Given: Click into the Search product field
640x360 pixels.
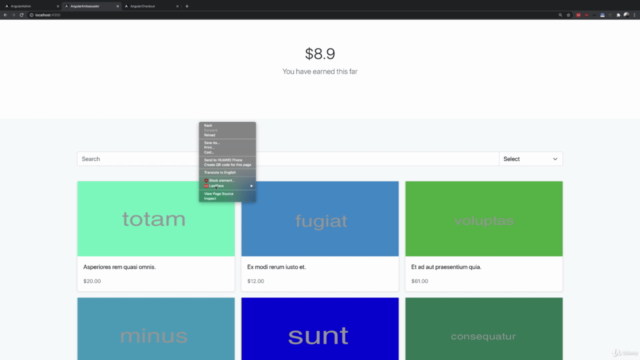Looking at the screenshot, I should pos(288,159).
